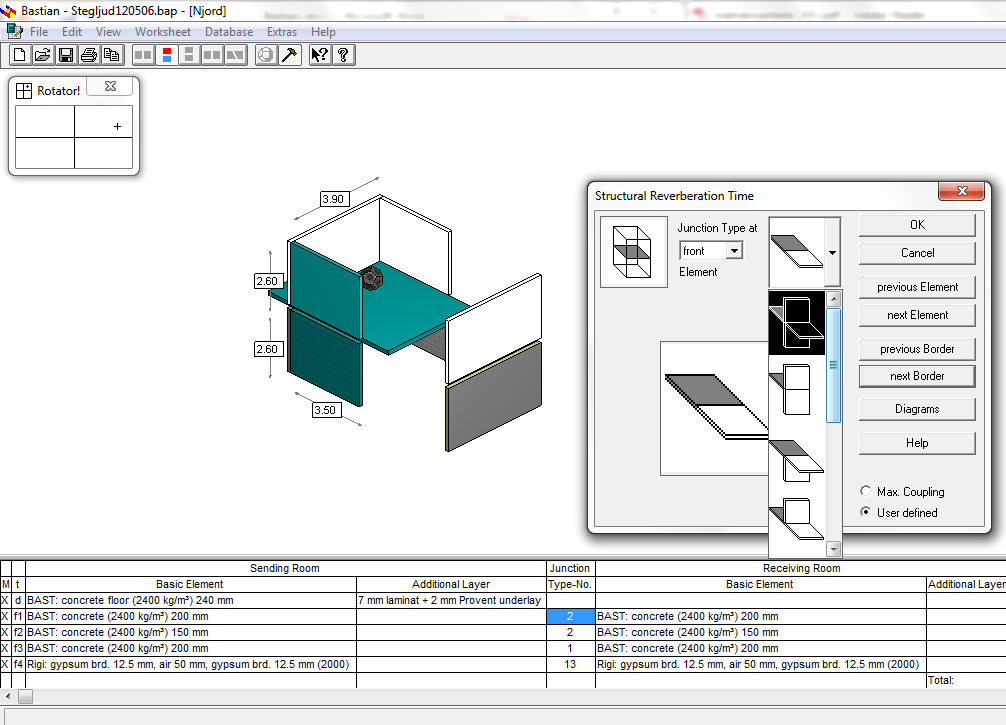Open the View menu
Viewport: 1006px width, 725px height.
pyautogui.click(x=108, y=31)
